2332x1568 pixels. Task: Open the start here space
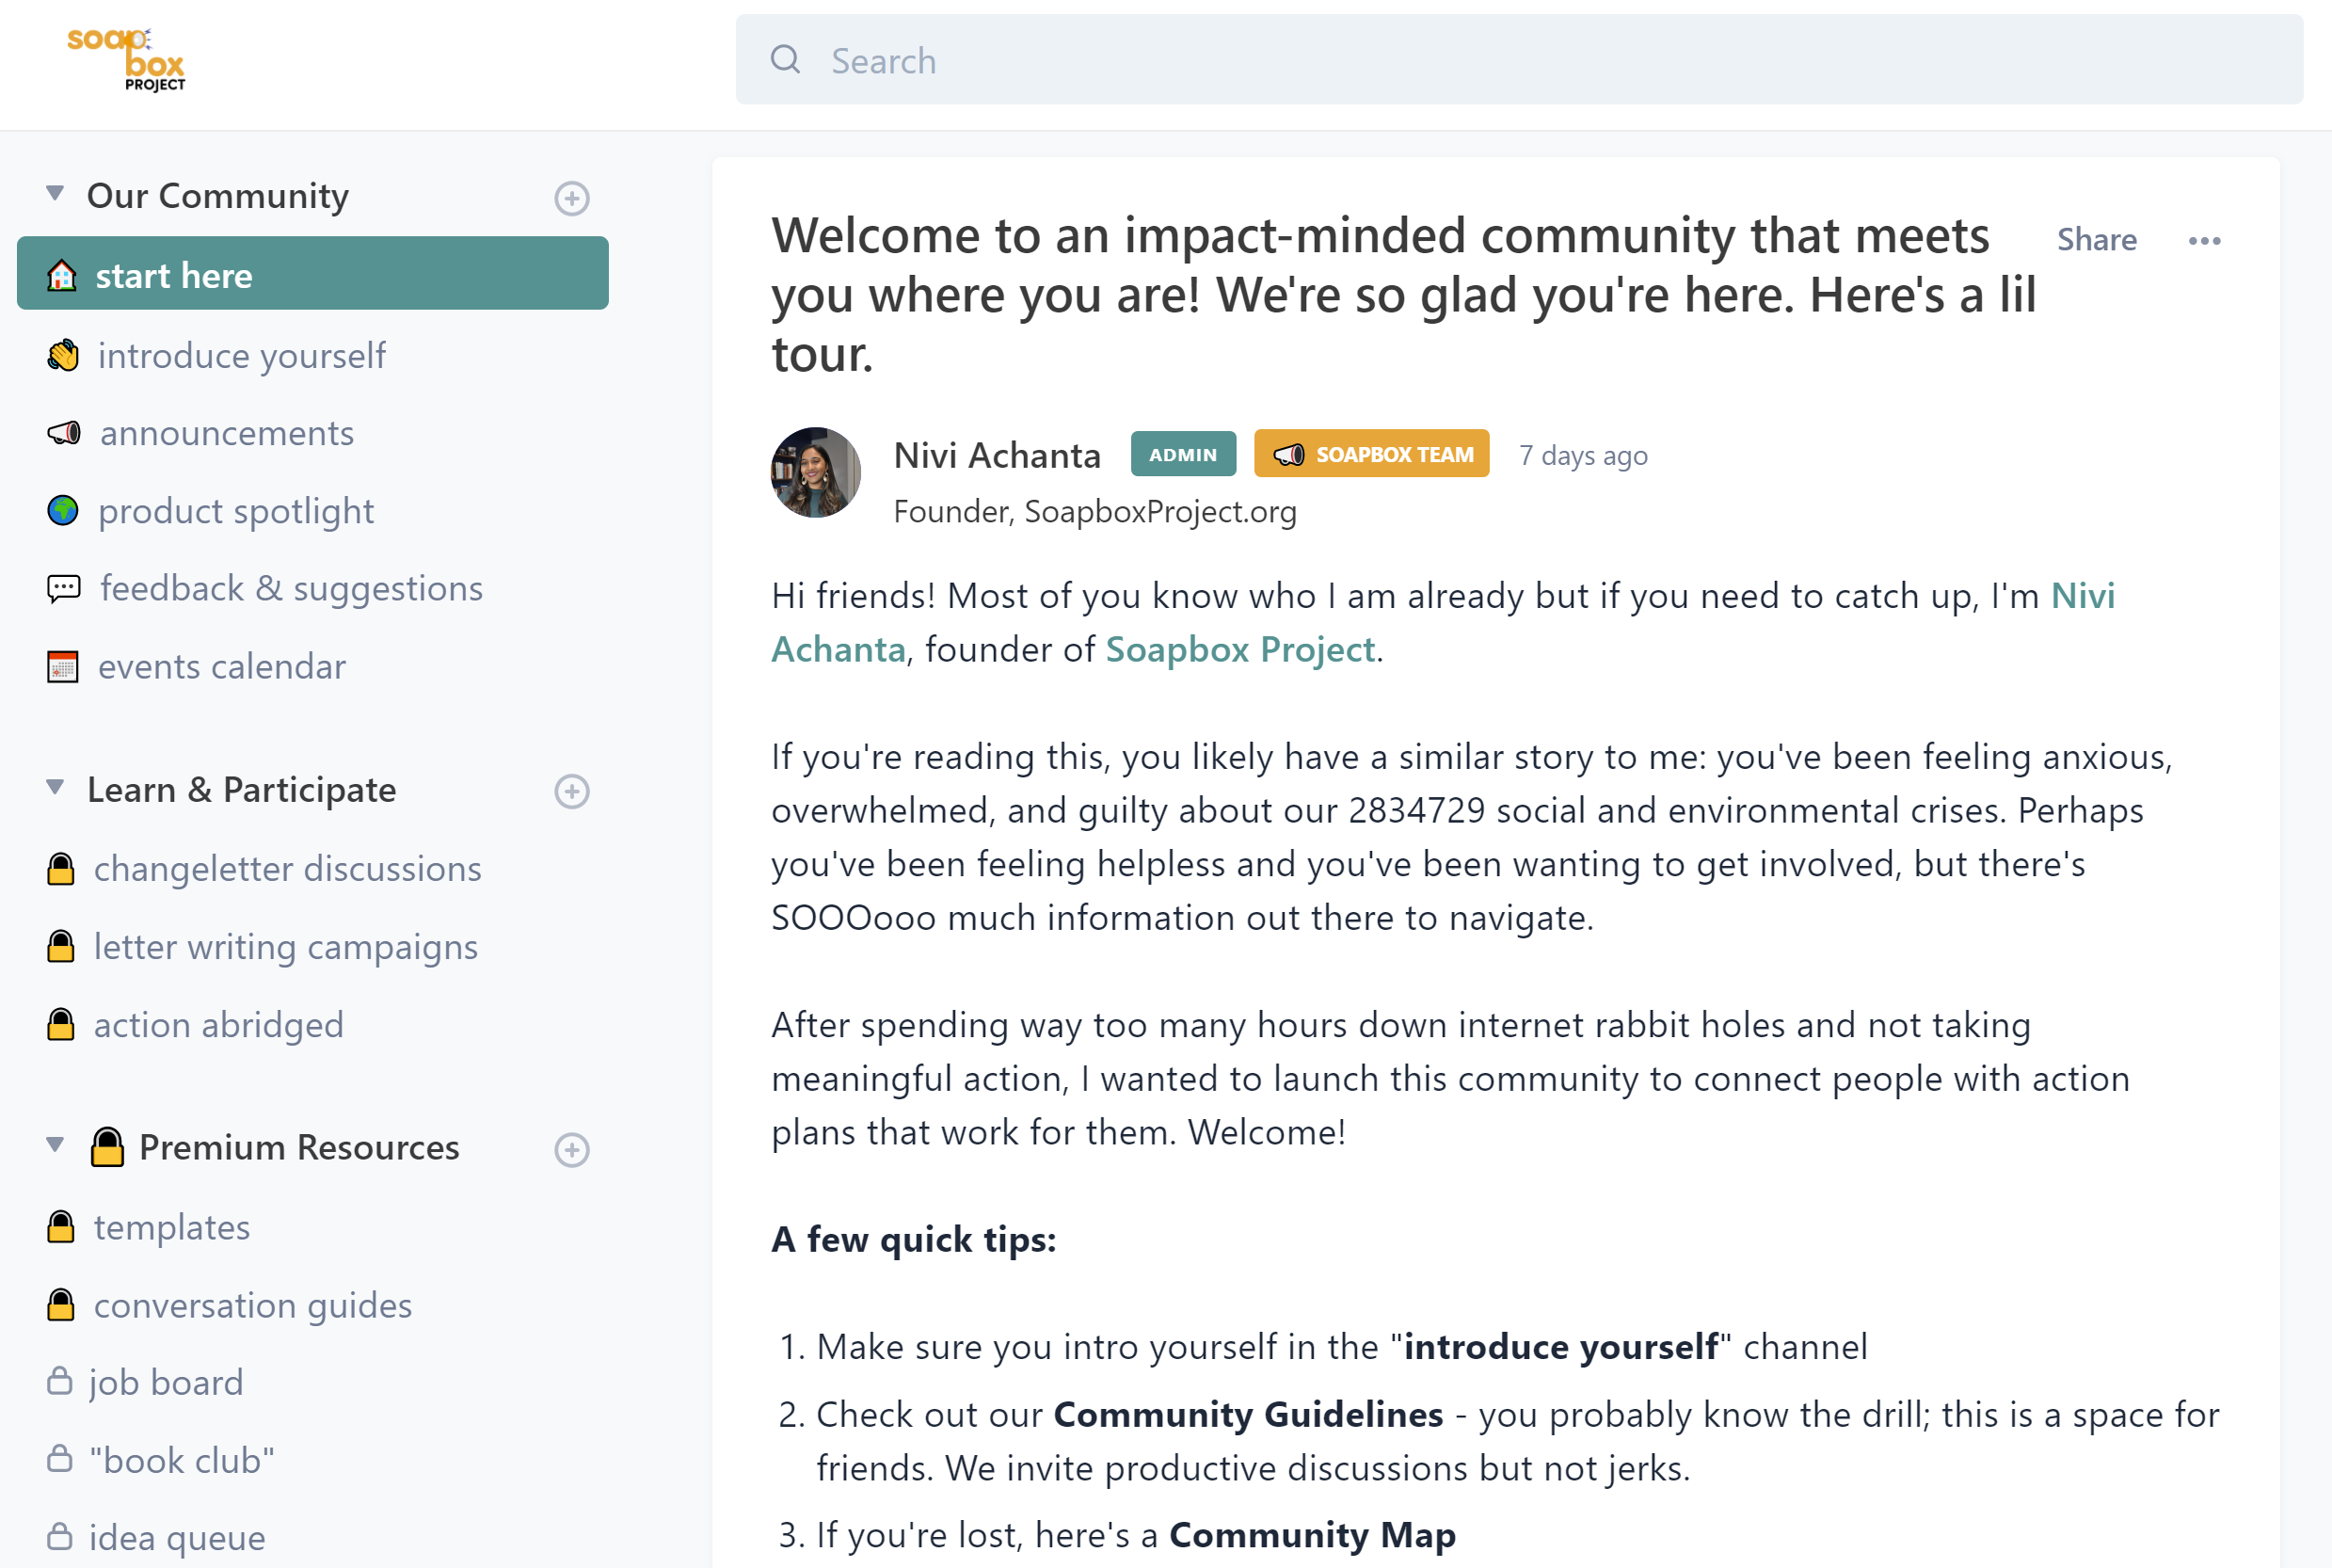(x=313, y=274)
